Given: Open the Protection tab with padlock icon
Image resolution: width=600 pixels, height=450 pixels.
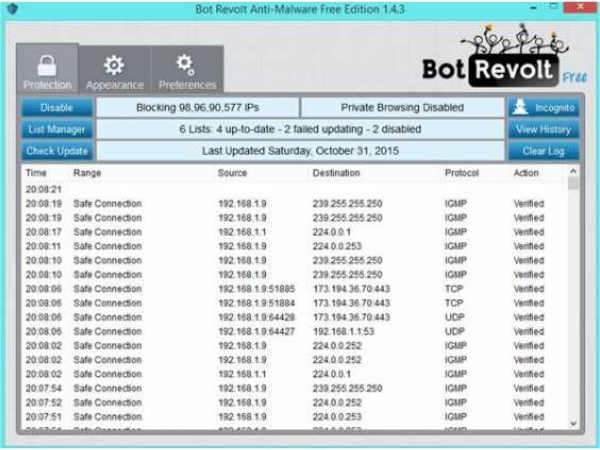Looking at the screenshot, I should (x=47, y=69).
